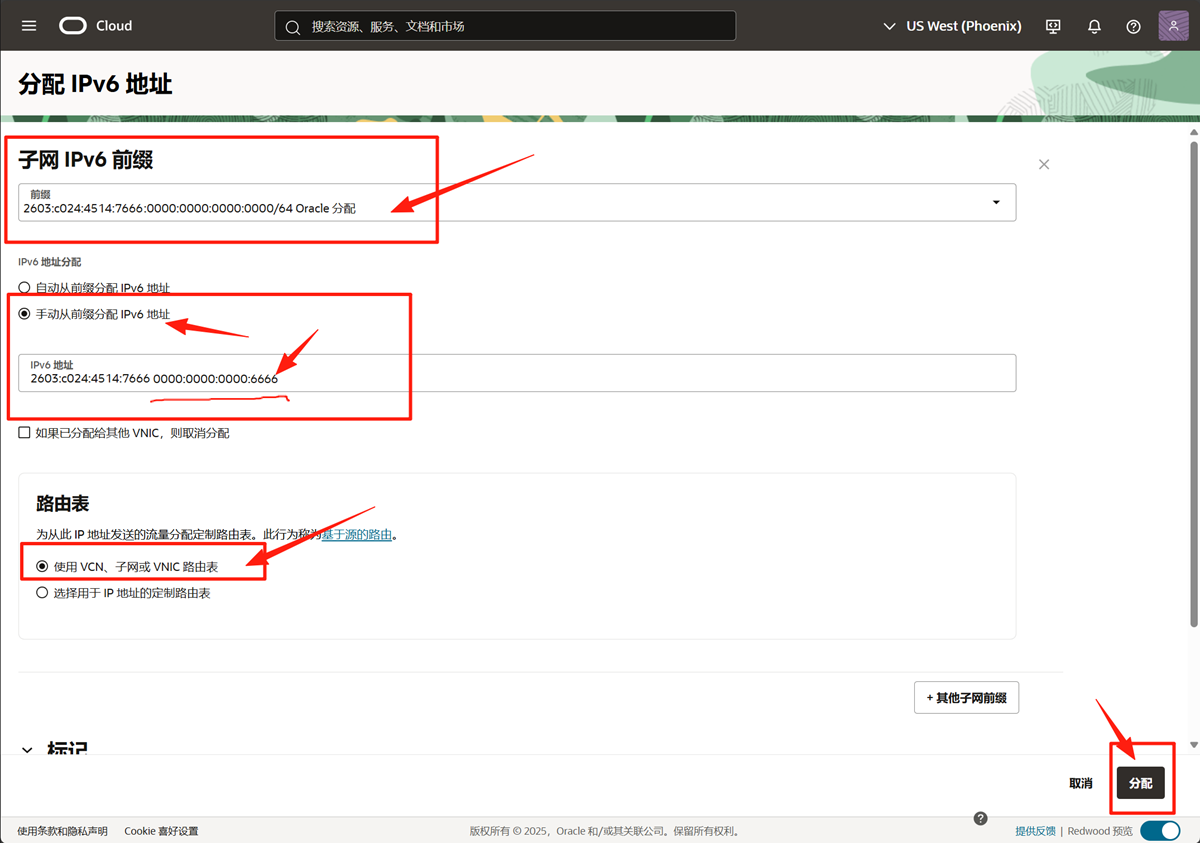Select use VCN, subnet or VNIC route table
Image resolution: width=1200 pixels, height=843 pixels.
click(42, 566)
